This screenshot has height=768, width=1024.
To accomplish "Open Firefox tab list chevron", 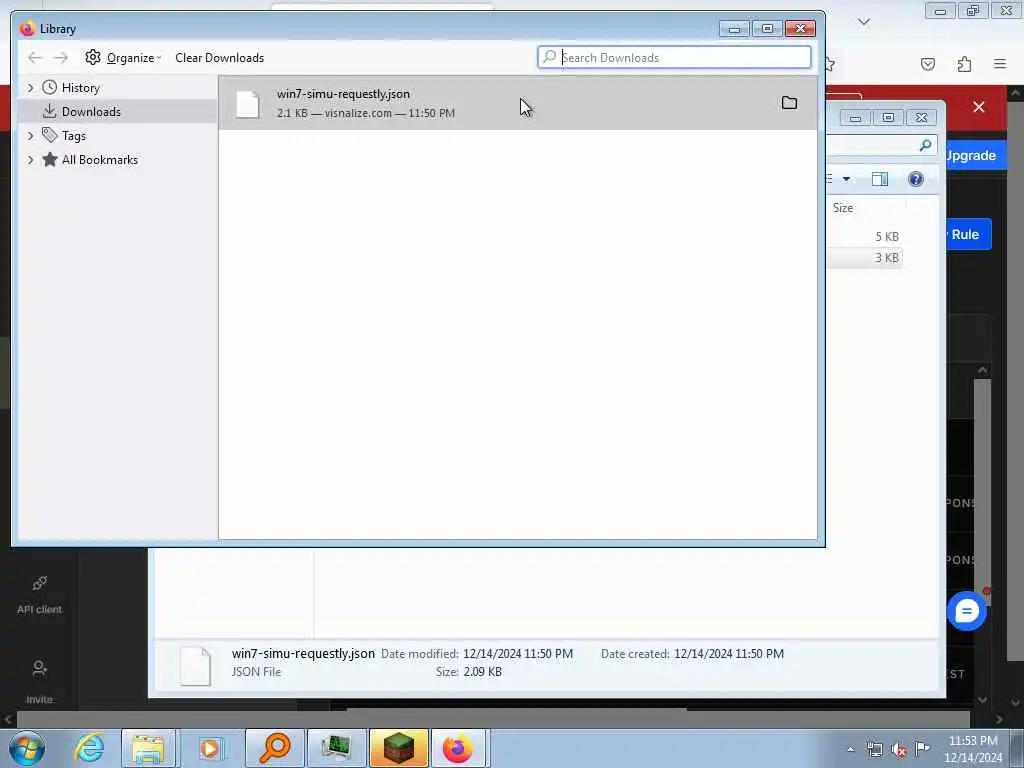I will tap(864, 22).
